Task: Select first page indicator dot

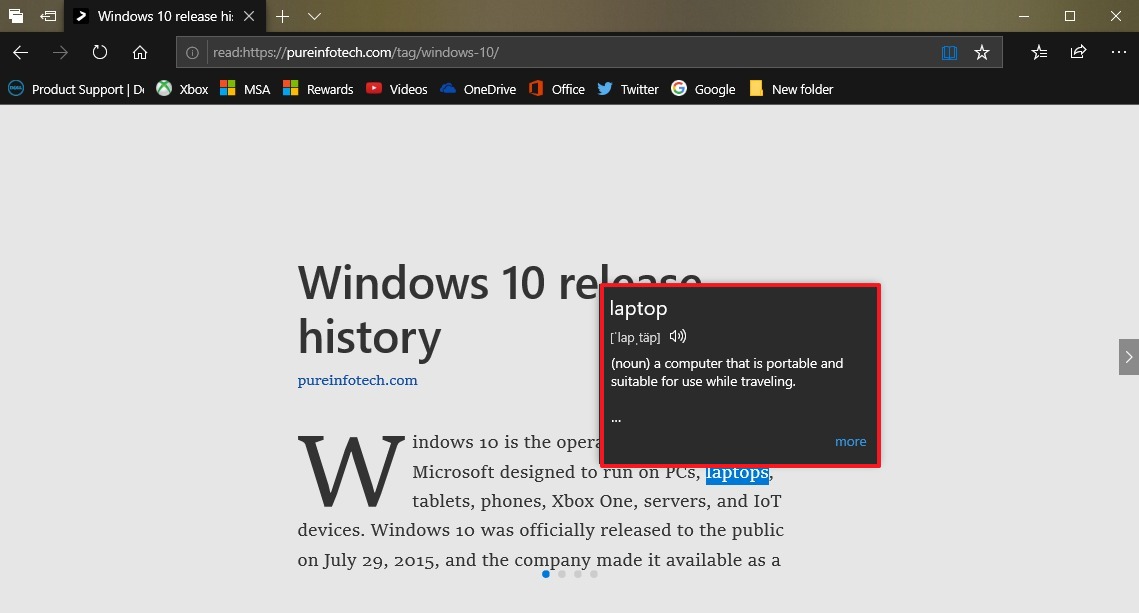Action: tap(546, 574)
